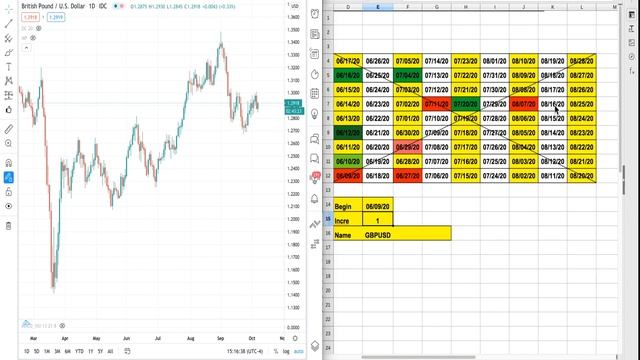Open the alerts alarm clock panel
Viewport: 640px width, 360px height.
315,13
